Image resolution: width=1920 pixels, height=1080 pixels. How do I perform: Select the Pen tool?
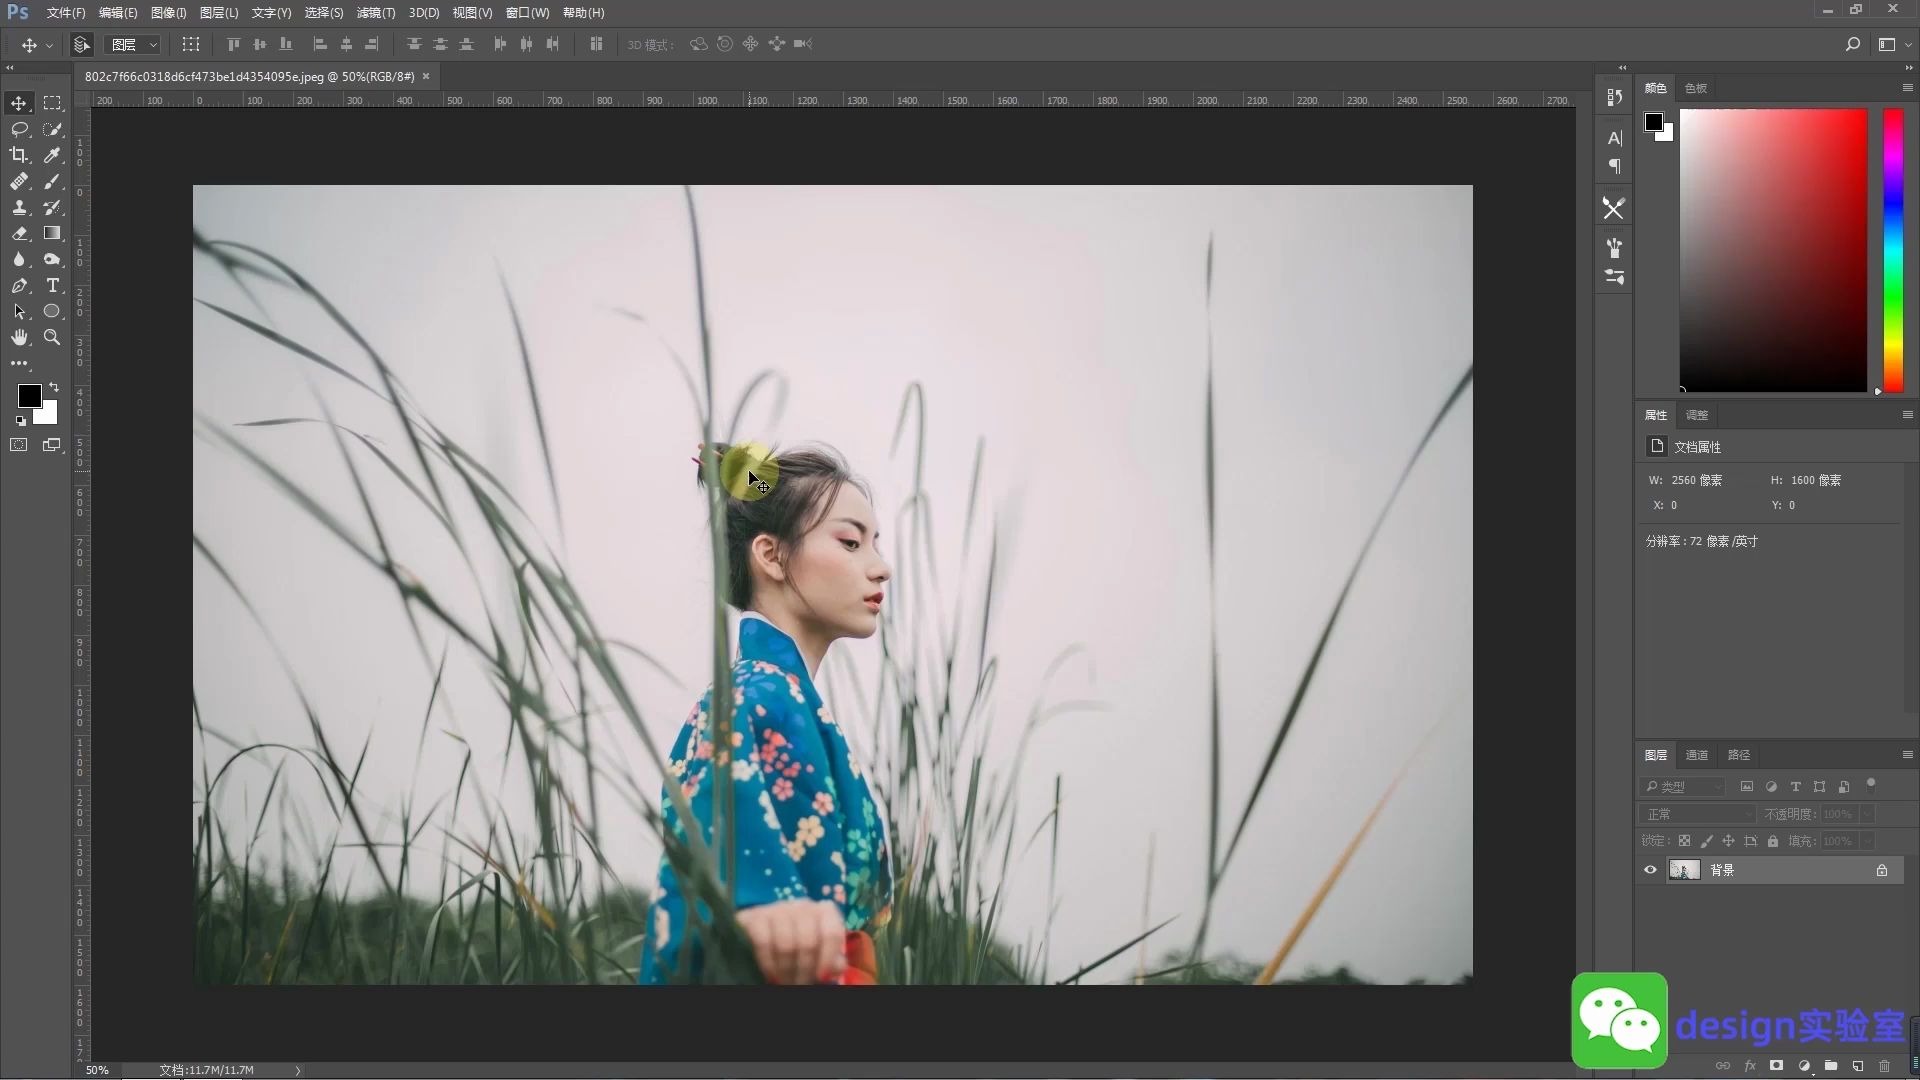19,285
